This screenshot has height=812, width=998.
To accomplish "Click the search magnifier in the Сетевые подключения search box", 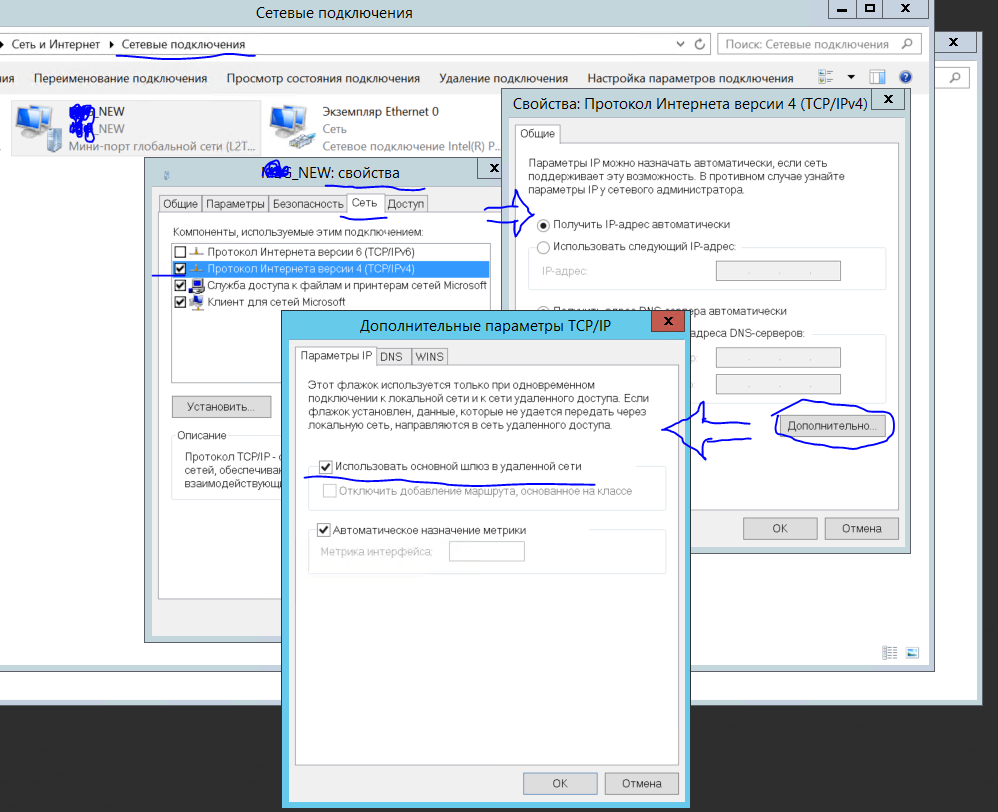I will (906, 44).
